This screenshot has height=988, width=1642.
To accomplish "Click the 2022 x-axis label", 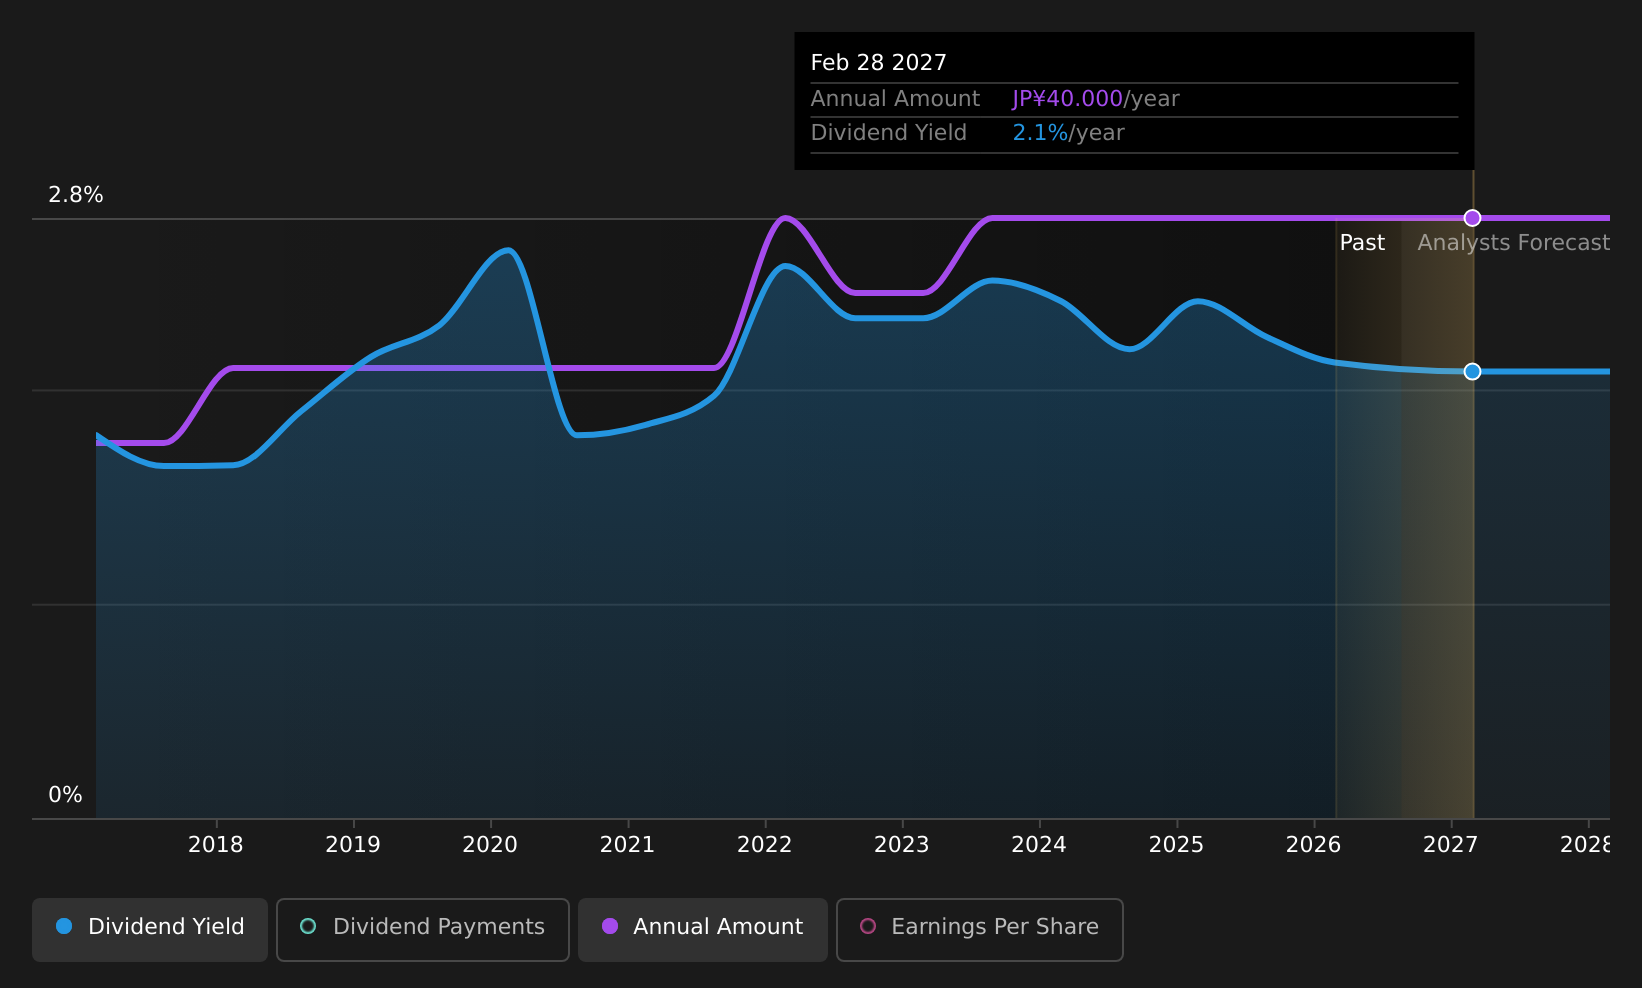I will tap(765, 845).
